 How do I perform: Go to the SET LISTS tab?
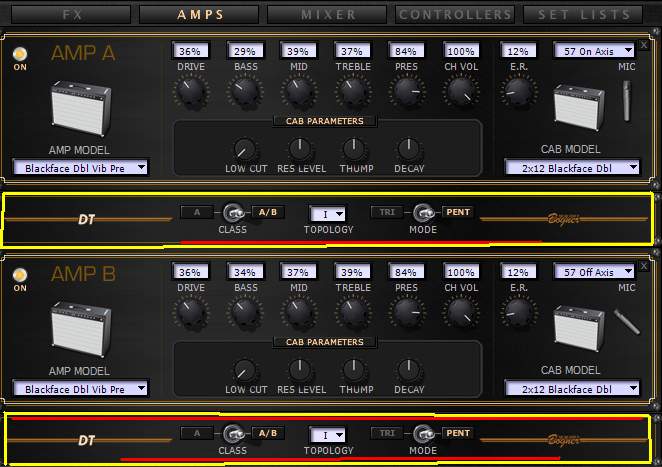click(x=583, y=15)
